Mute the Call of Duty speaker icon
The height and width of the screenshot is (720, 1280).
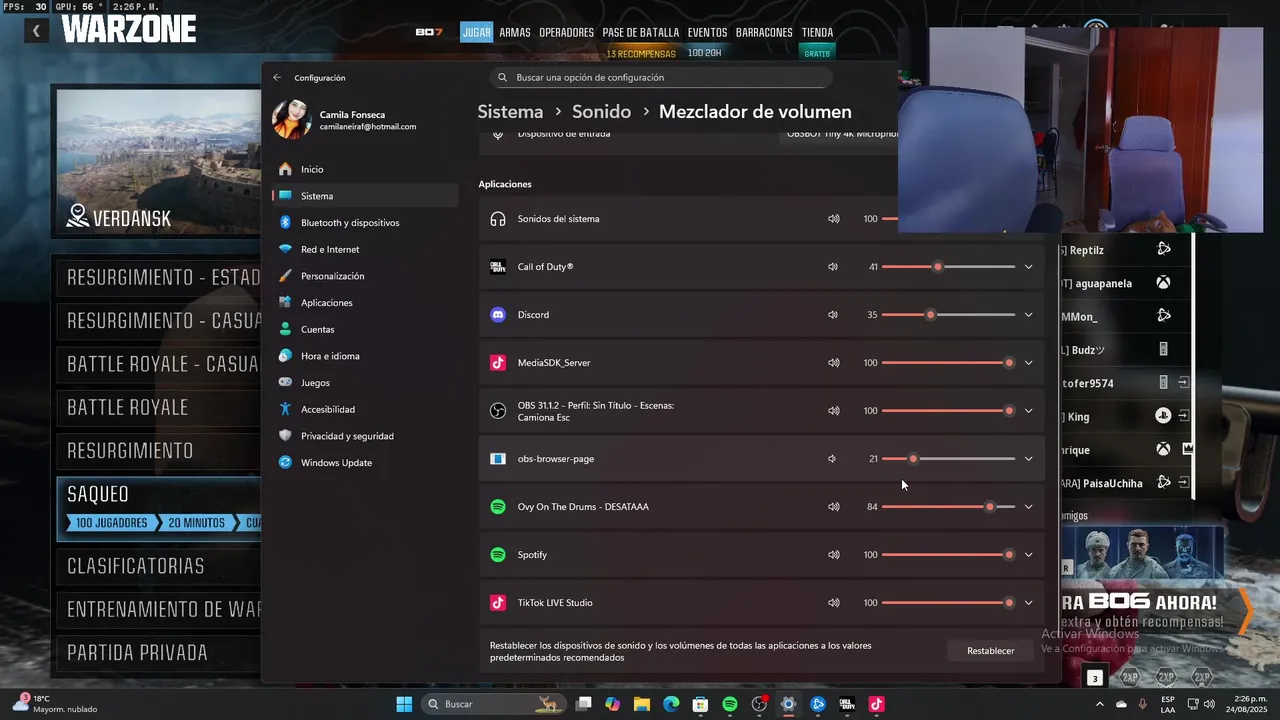point(833,267)
